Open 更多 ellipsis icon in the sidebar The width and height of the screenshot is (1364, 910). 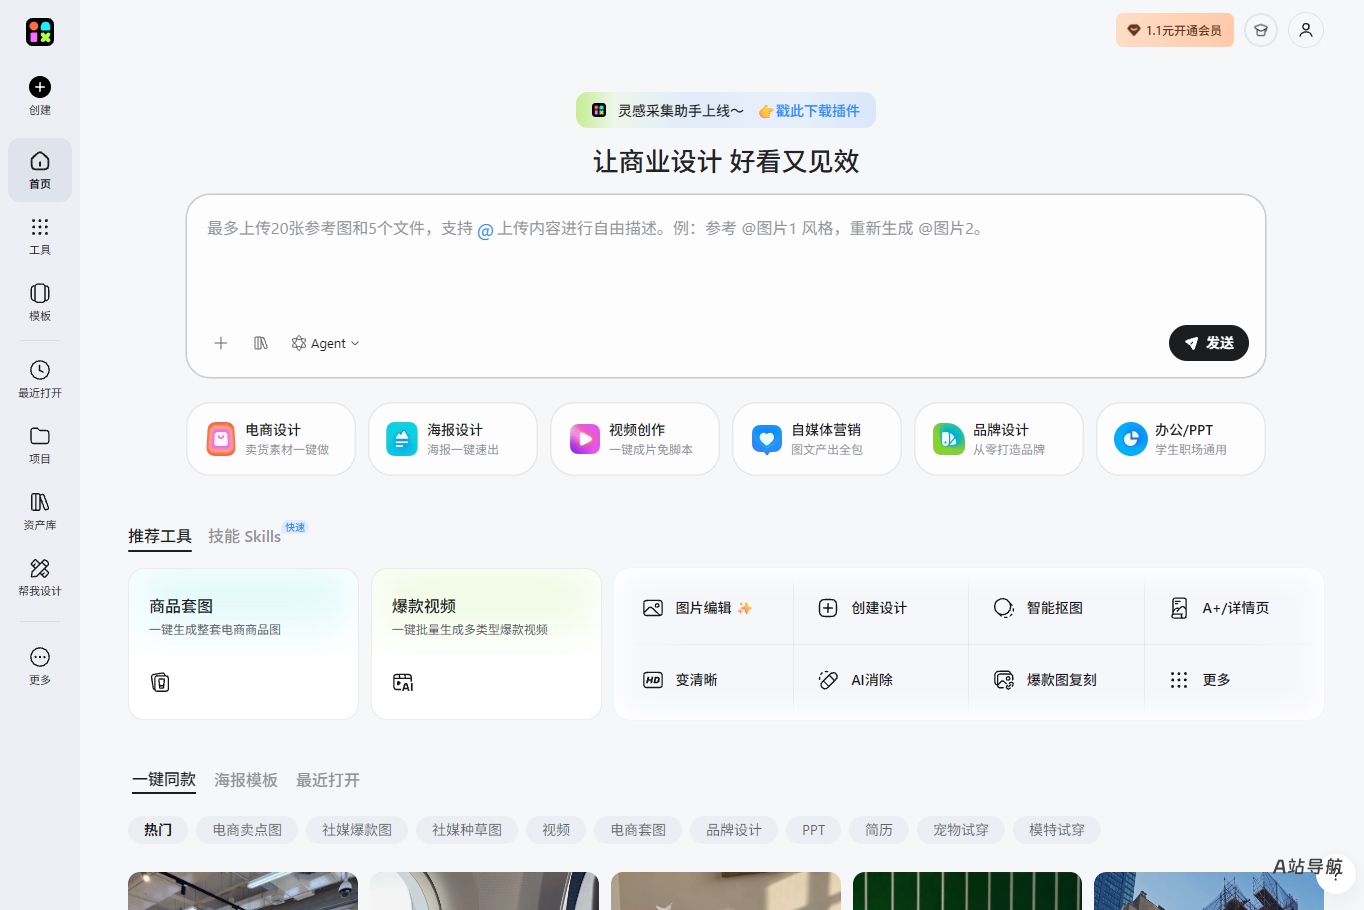(40, 657)
